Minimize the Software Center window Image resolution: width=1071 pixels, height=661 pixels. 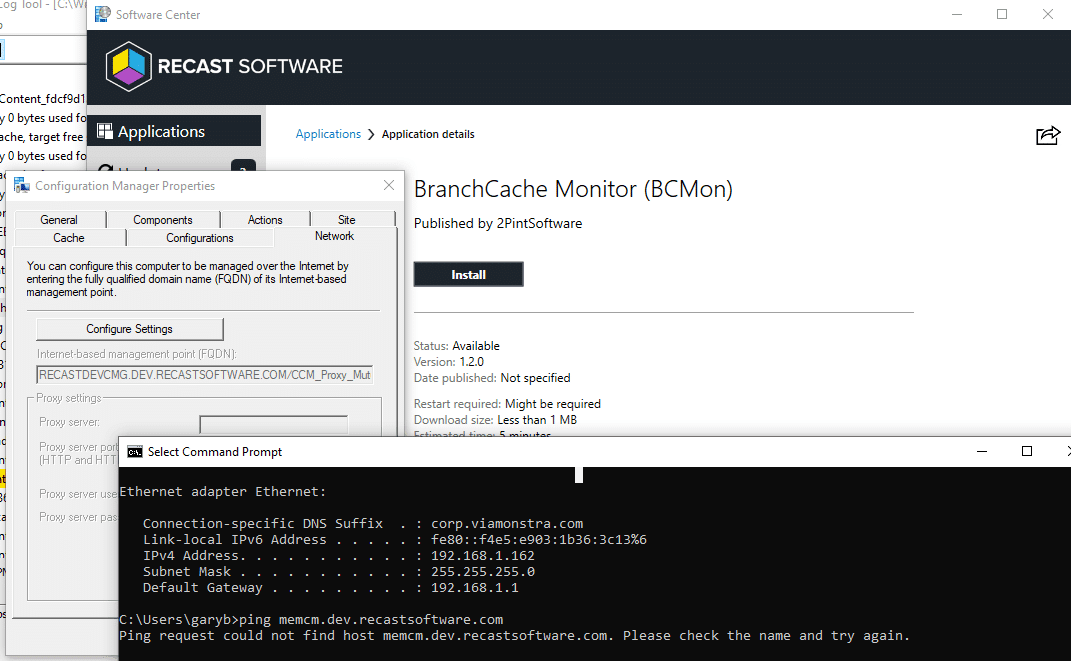[955, 14]
